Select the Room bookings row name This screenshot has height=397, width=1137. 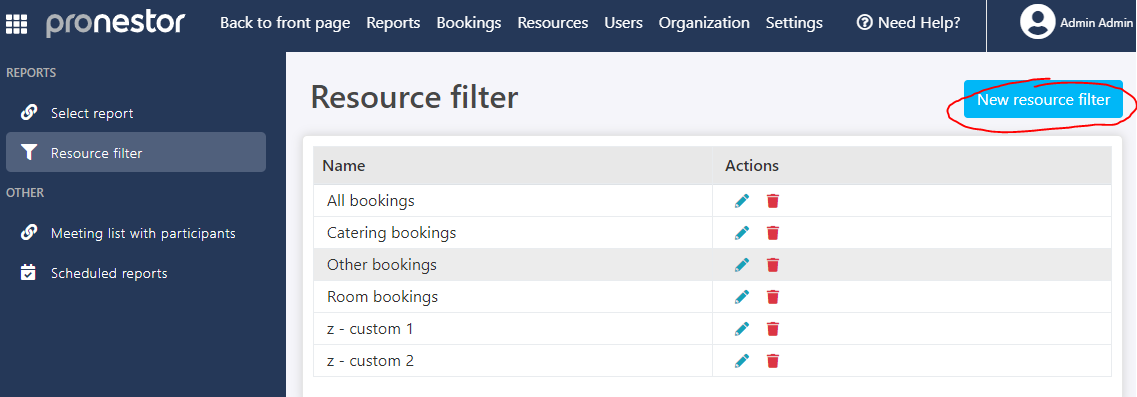point(383,297)
